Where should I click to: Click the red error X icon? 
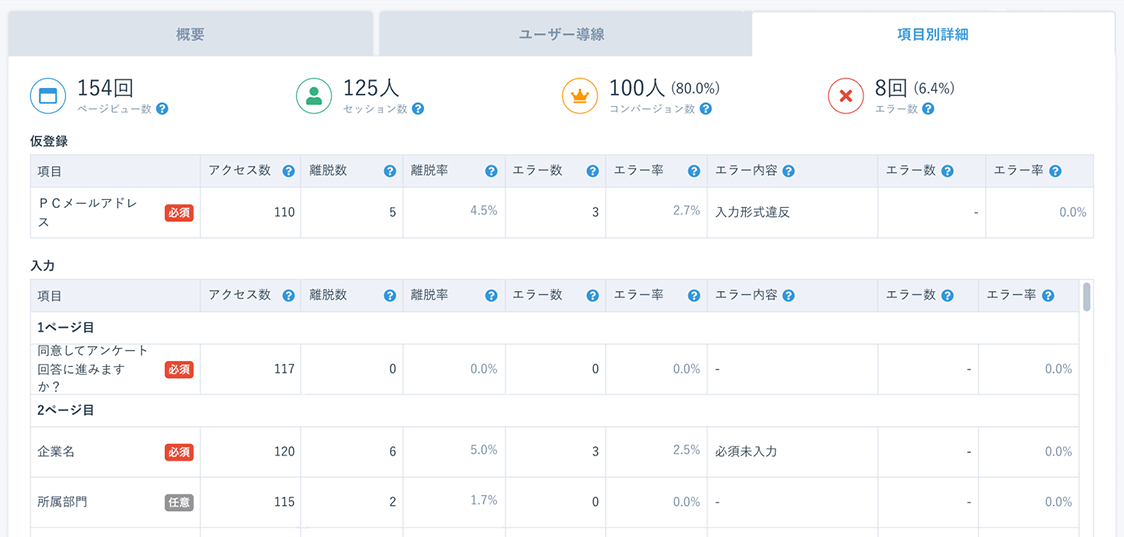coord(846,96)
